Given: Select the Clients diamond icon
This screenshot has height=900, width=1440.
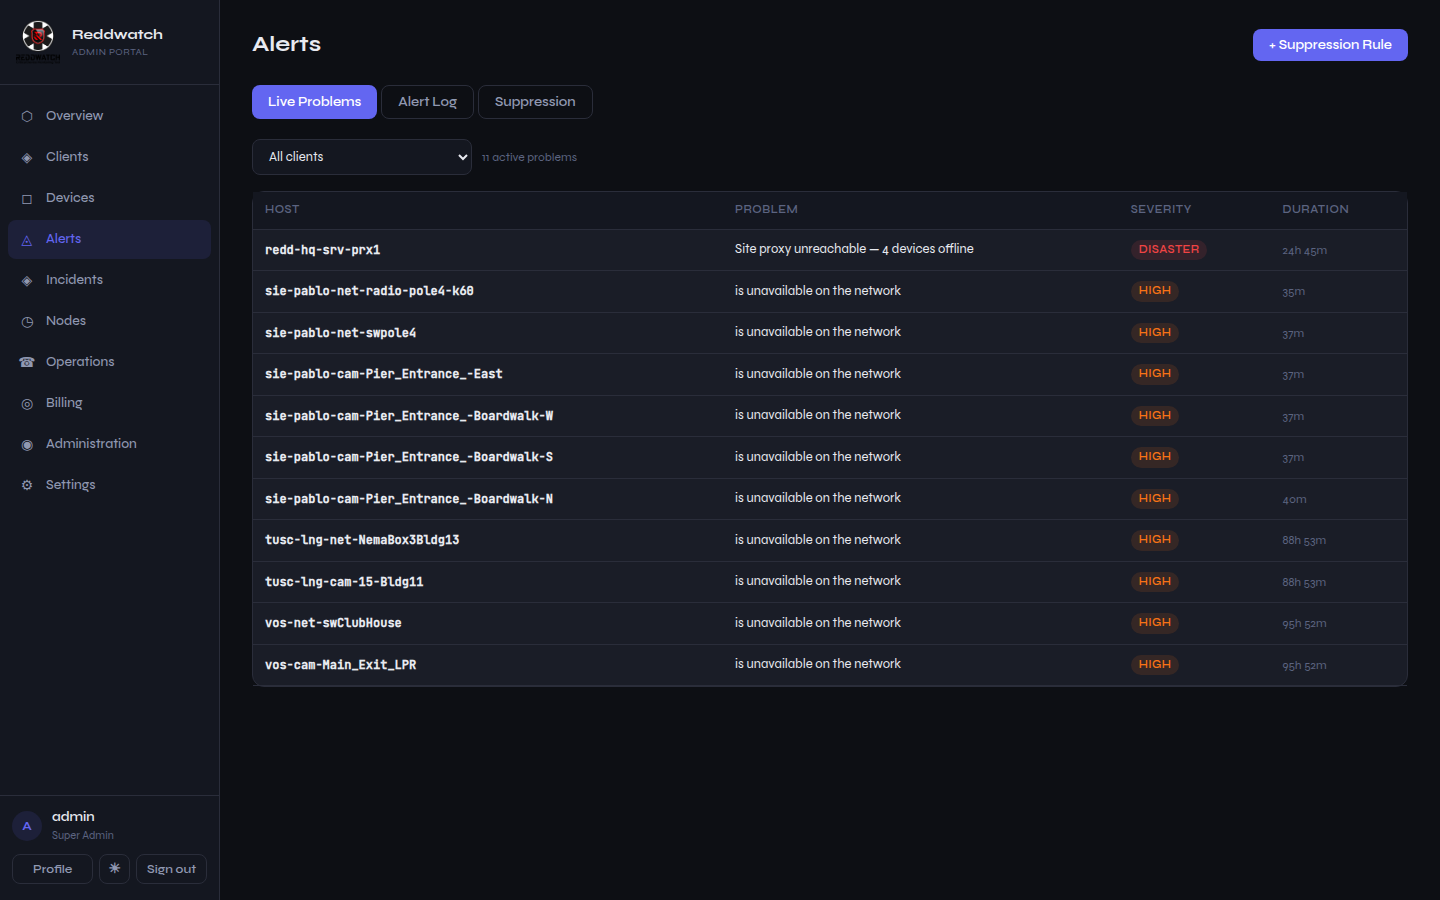Looking at the screenshot, I should pyautogui.click(x=27, y=157).
